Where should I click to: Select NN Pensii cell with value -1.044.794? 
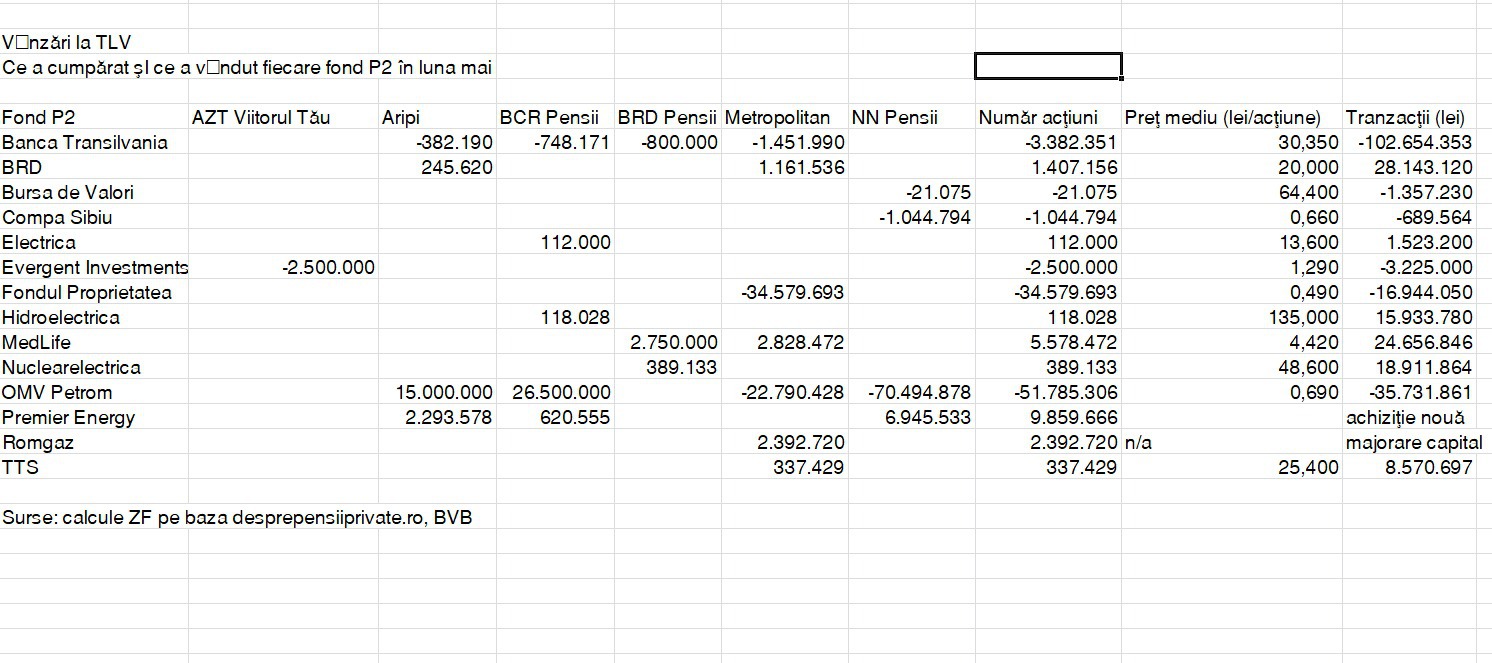pyautogui.click(x=924, y=217)
